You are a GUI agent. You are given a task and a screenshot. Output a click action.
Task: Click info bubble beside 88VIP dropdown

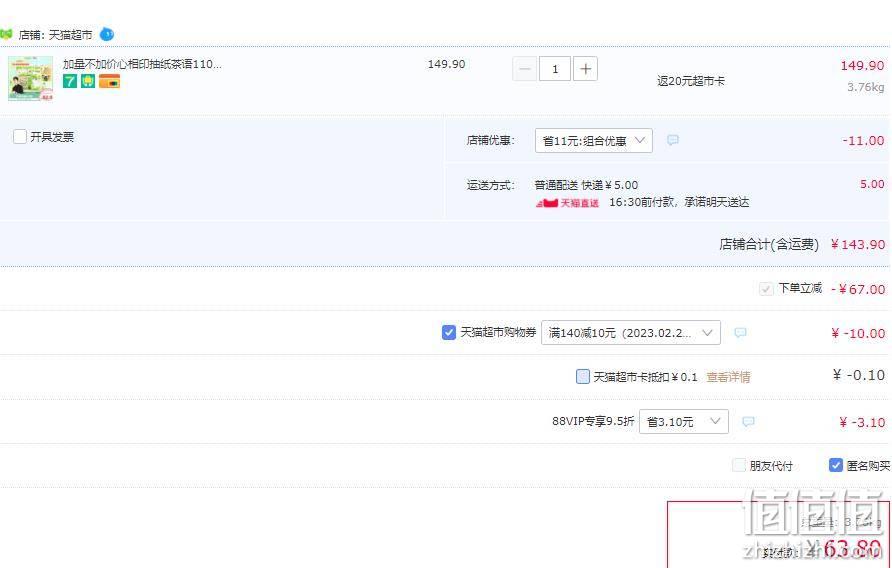point(748,421)
